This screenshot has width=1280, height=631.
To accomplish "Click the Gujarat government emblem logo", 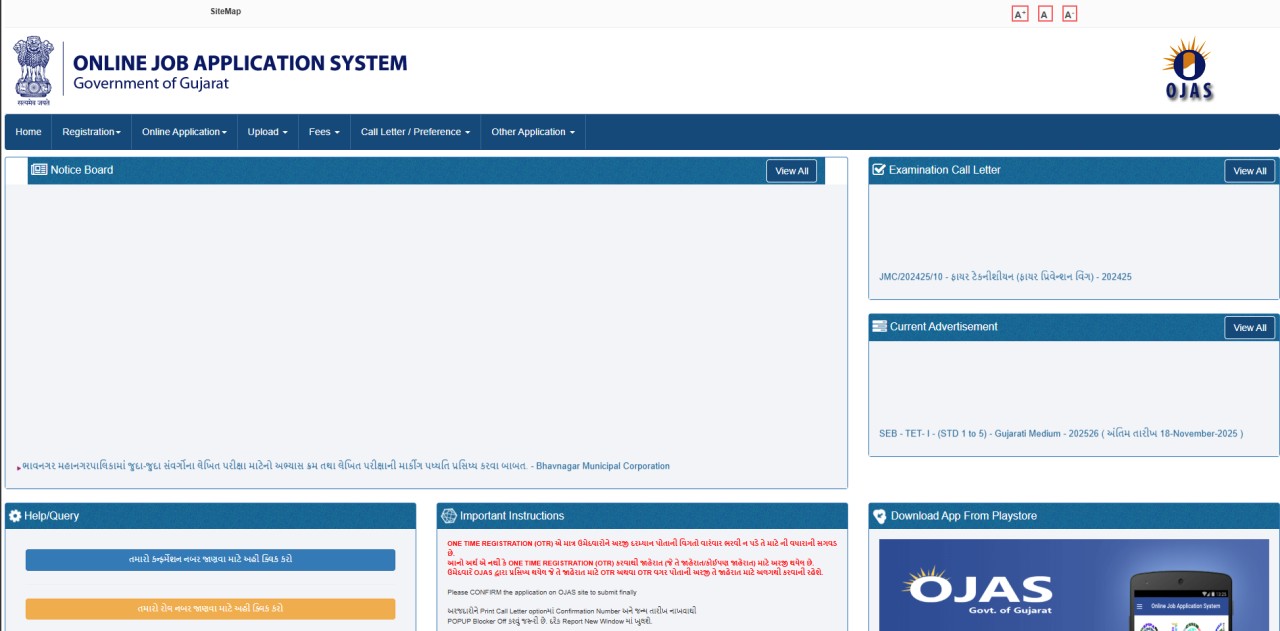I will click(33, 71).
